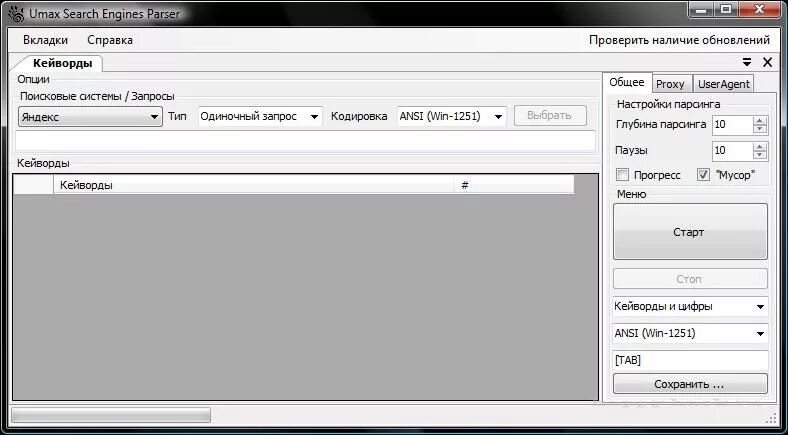The width and height of the screenshot is (788, 435).
Task: Switch to the Proxy tab
Action: click(x=670, y=84)
